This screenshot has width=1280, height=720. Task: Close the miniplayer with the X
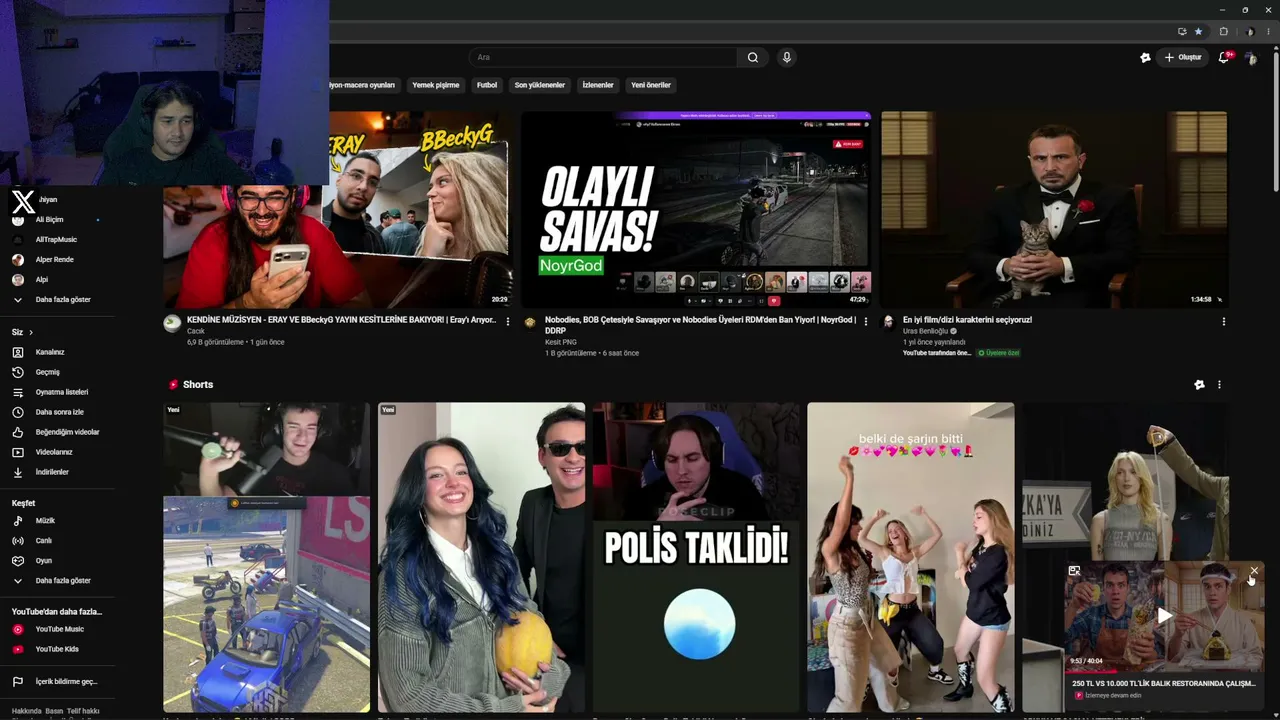pos(1254,571)
